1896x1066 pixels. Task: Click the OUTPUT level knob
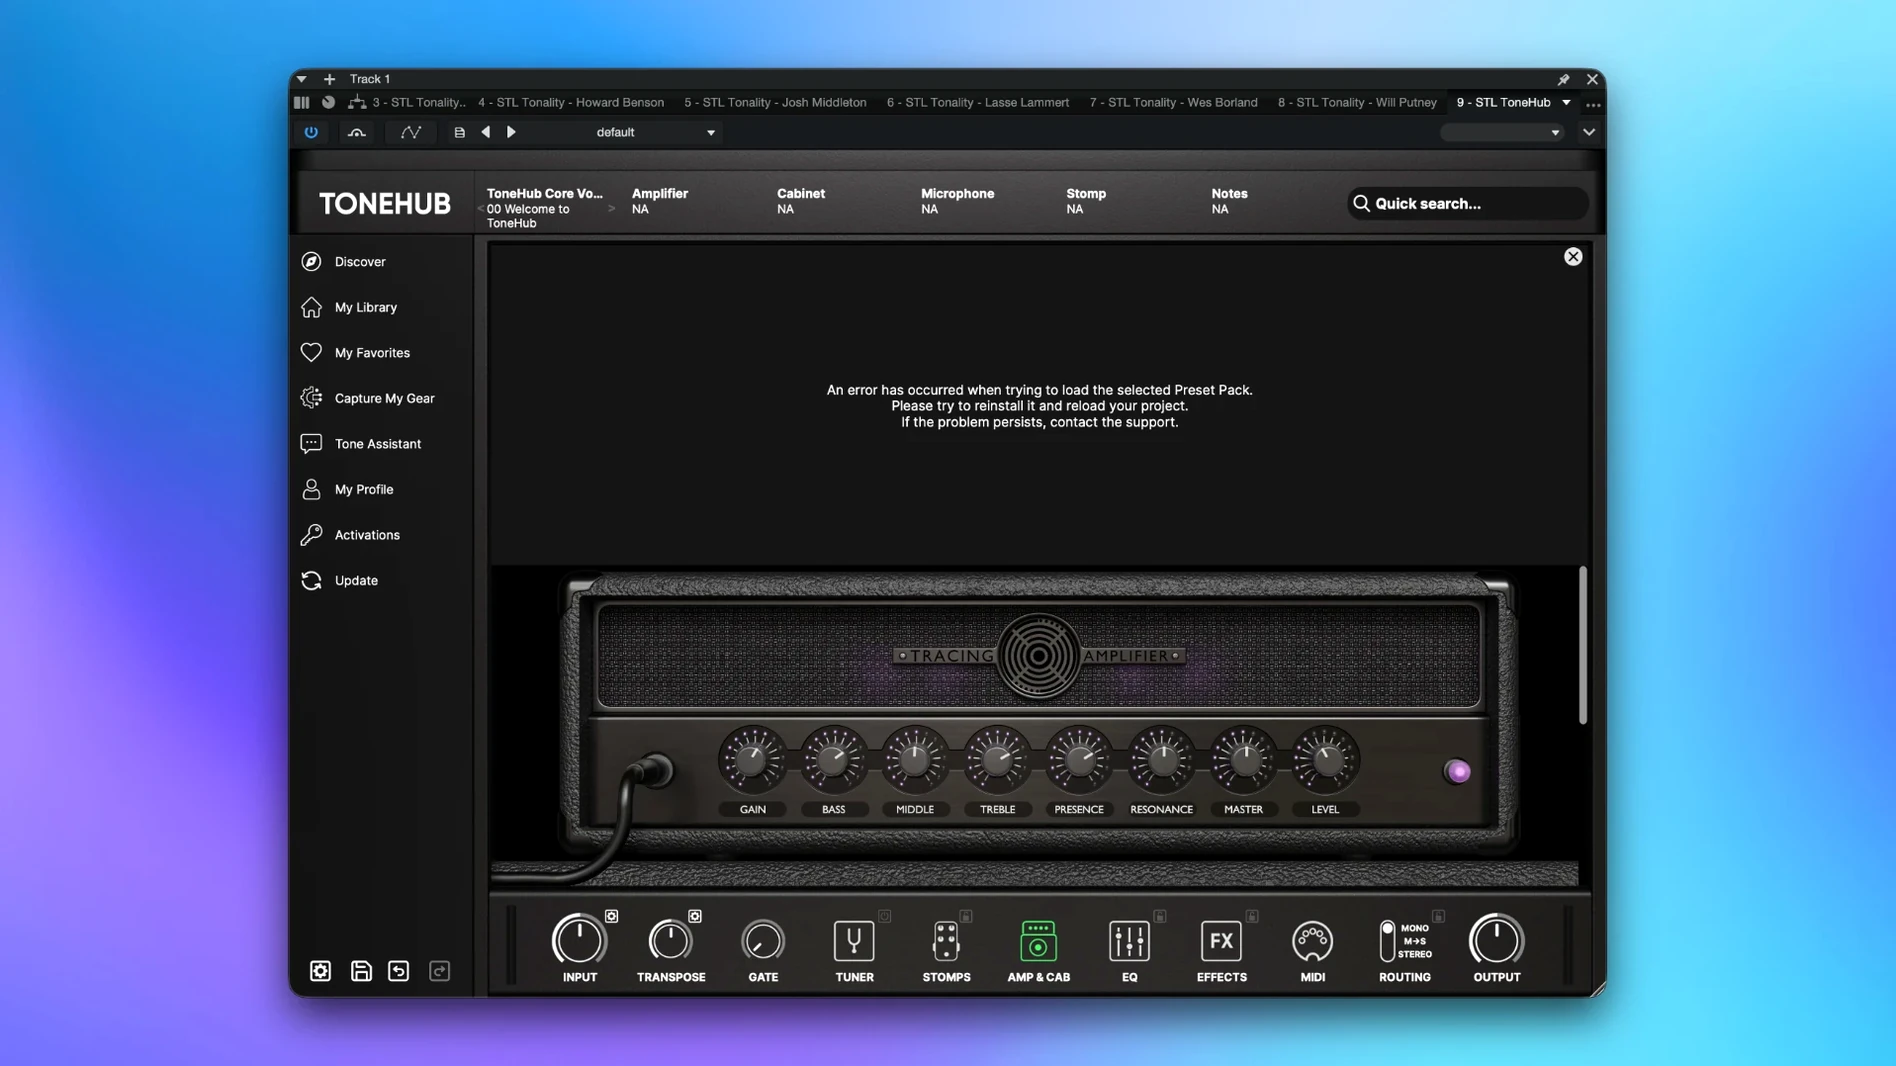[1496, 940]
